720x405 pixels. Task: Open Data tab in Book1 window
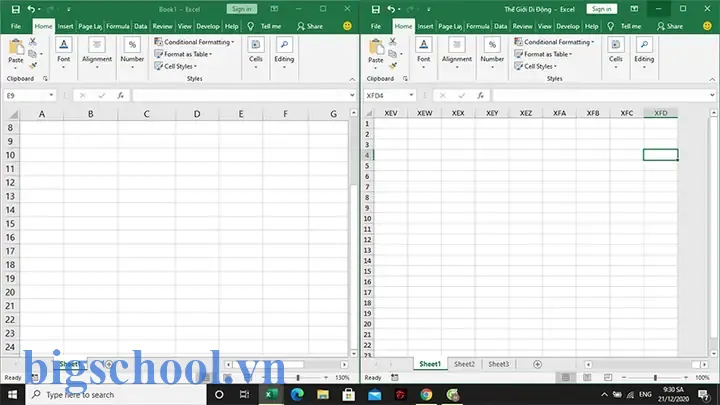pos(141,26)
